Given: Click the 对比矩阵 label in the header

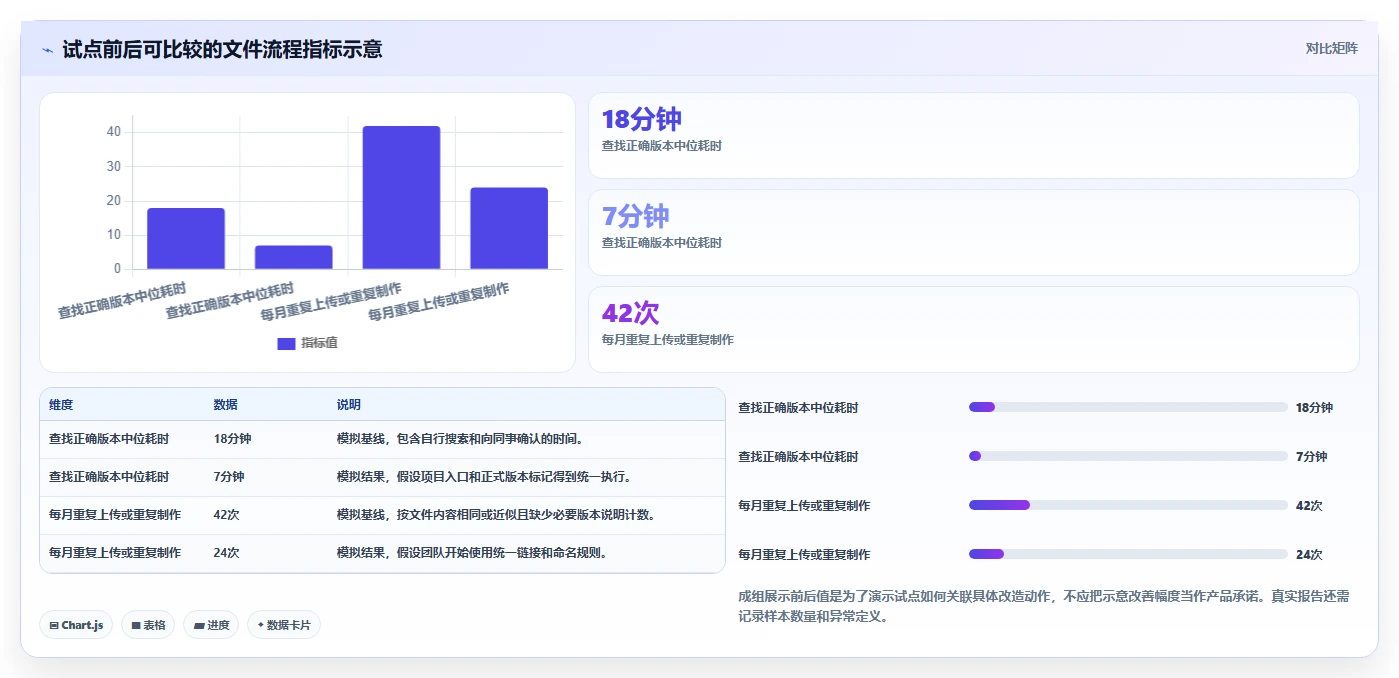Looking at the screenshot, I should coord(1331,48).
